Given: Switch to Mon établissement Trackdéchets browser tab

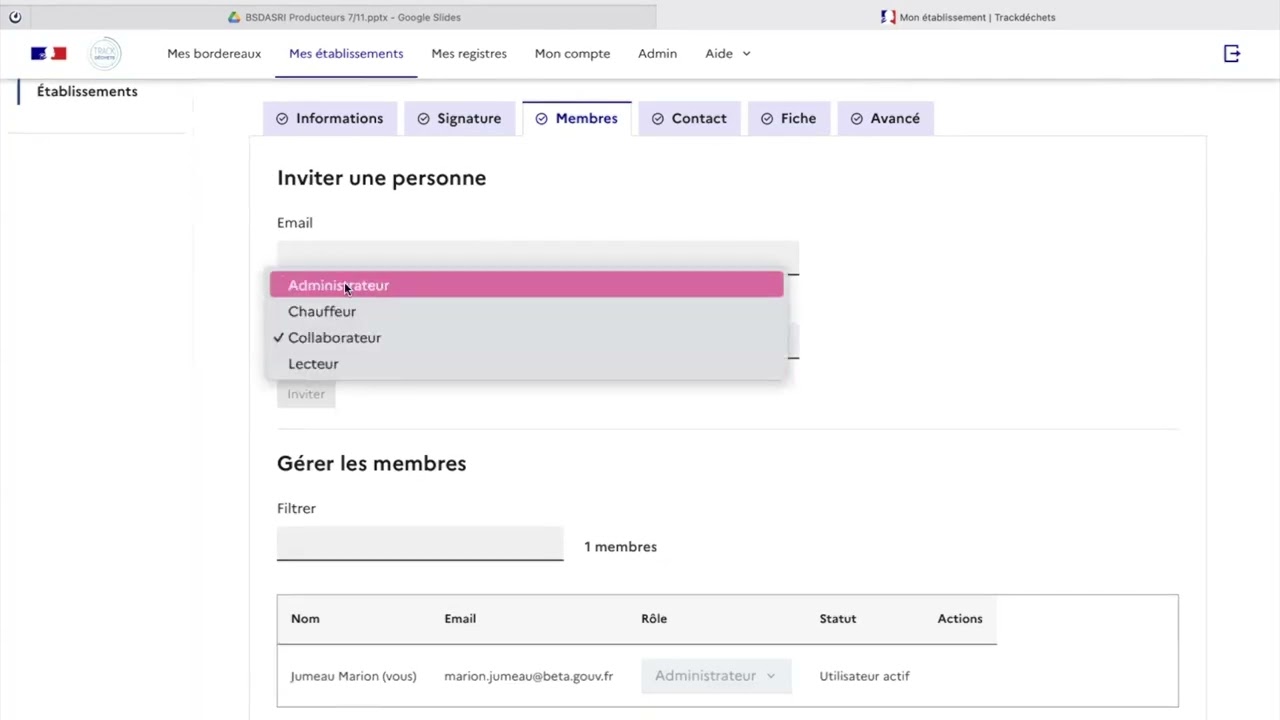Looking at the screenshot, I should click(x=967, y=17).
